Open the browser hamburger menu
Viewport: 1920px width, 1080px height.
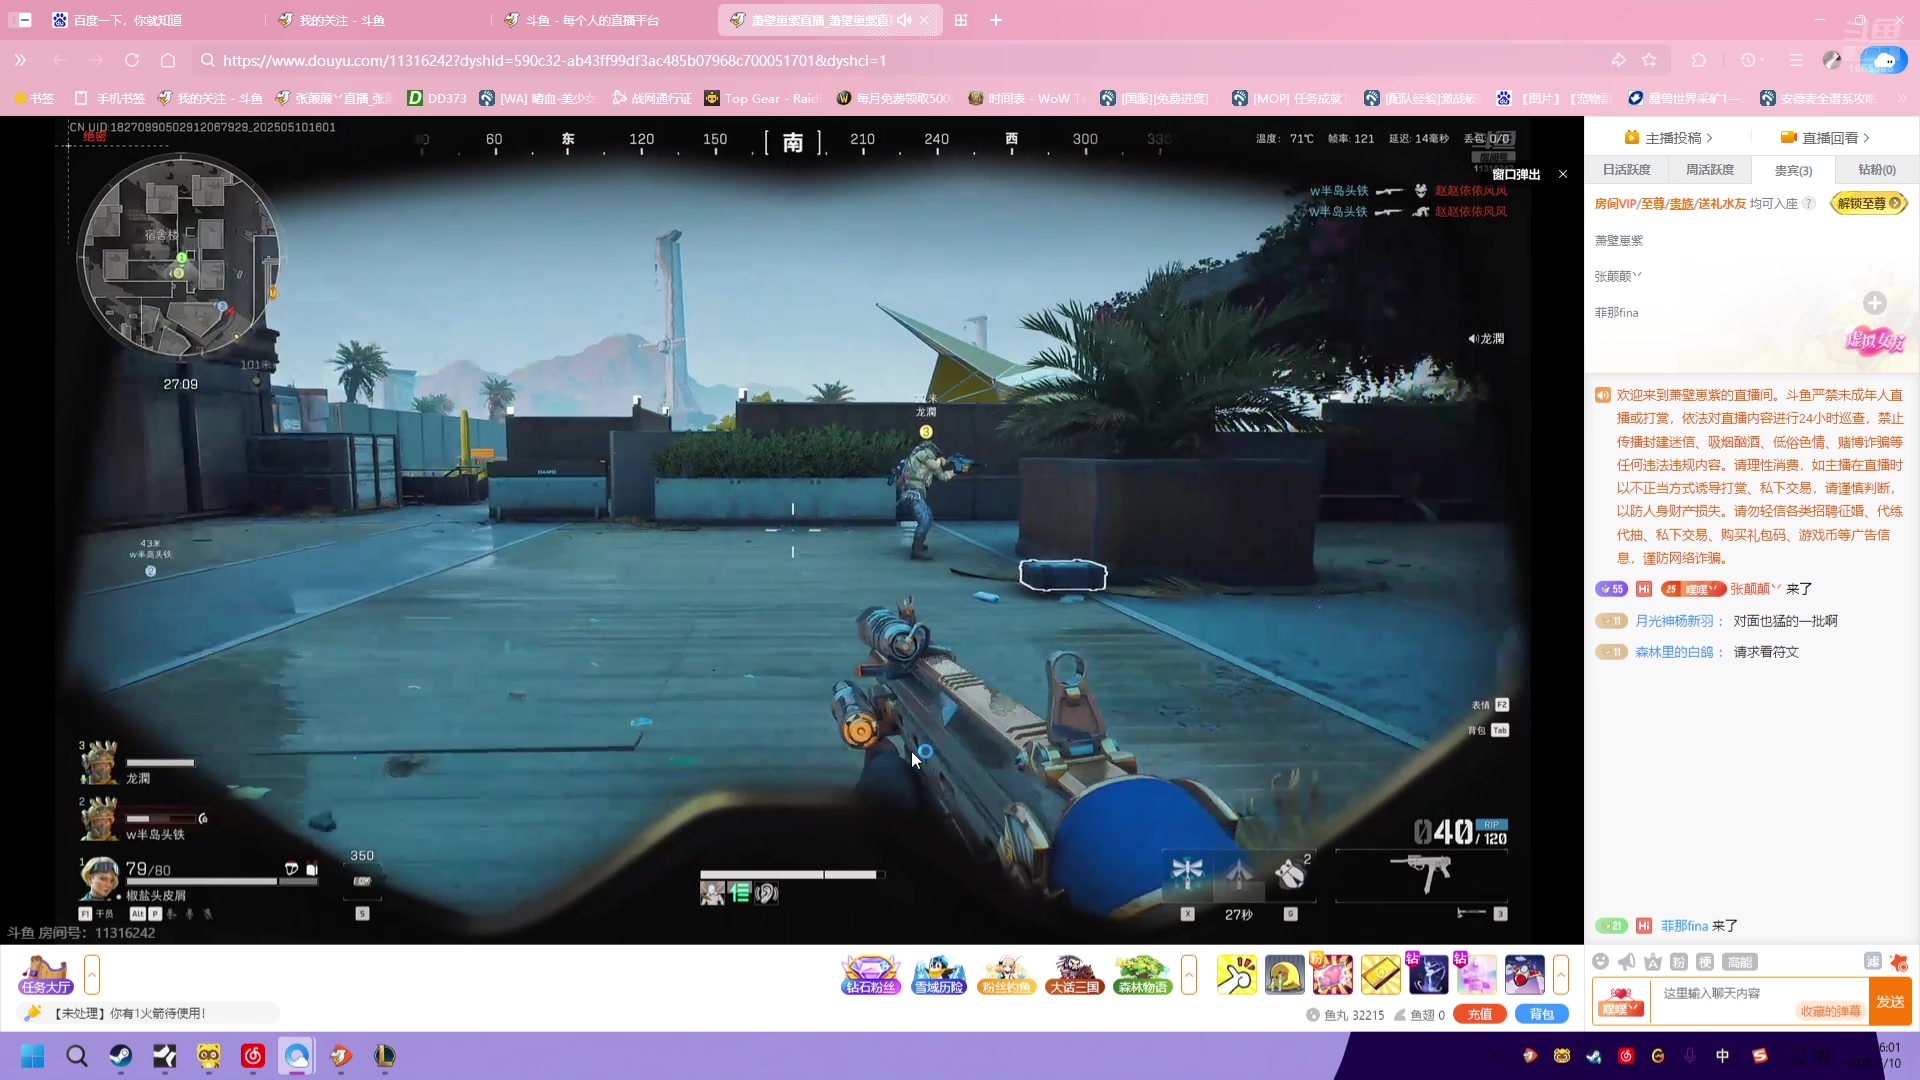pos(1796,60)
